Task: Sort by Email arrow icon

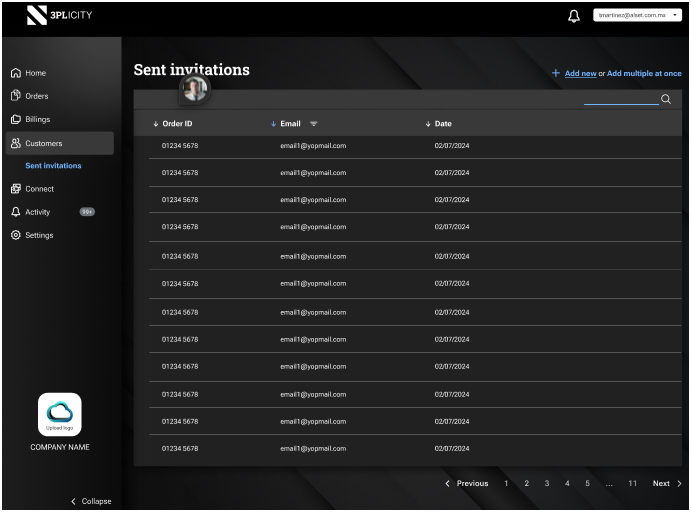Action: point(273,124)
